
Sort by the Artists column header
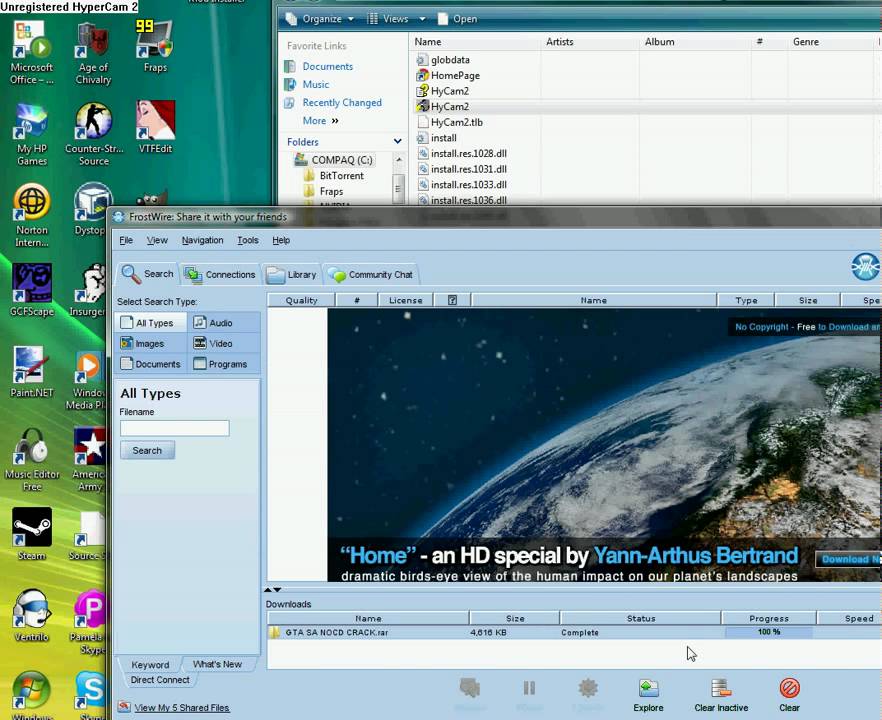pos(590,42)
